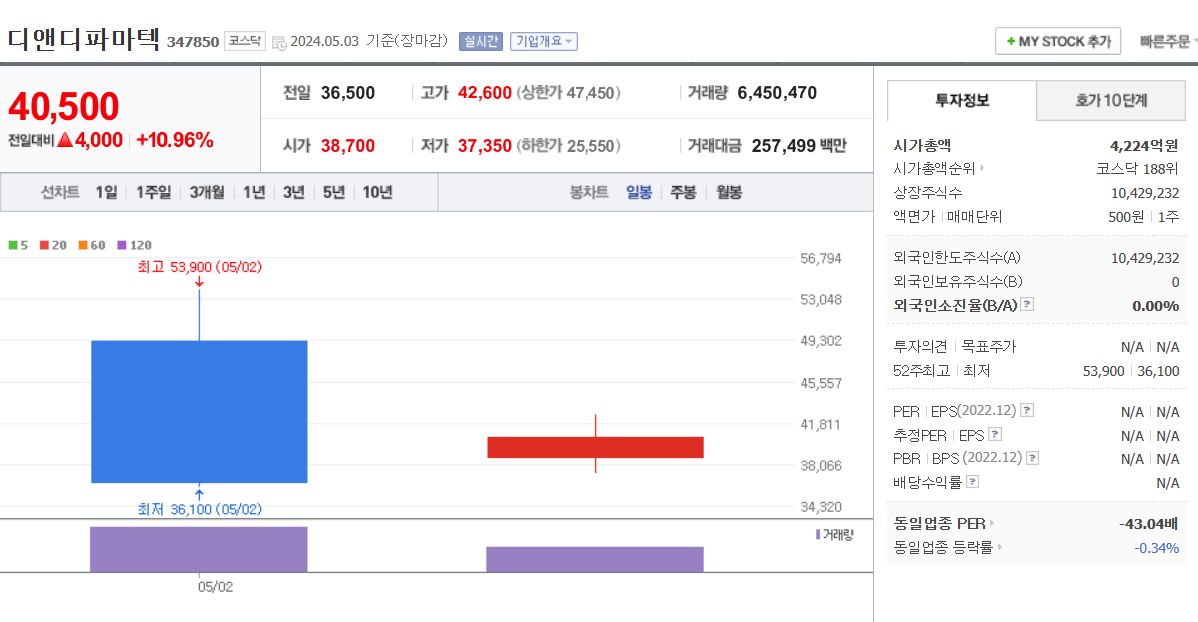Select the 월봉 candle chart
The image size is (1198, 622).
(729, 193)
